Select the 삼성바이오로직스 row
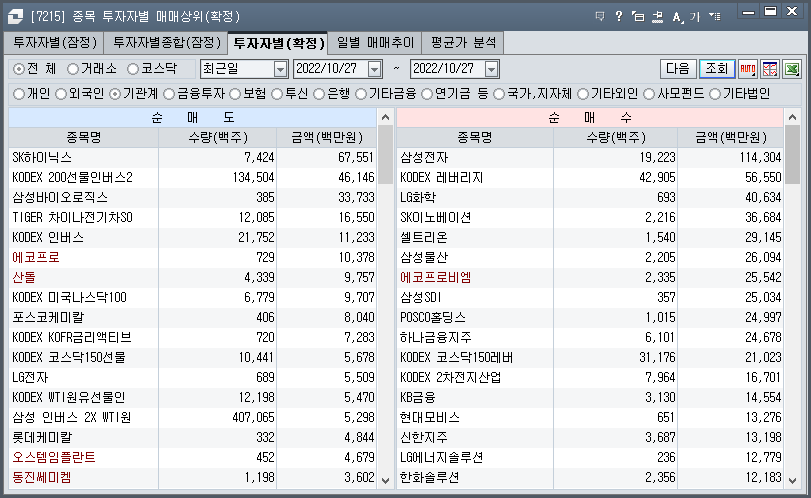The height and width of the screenshot is (498, 811). (192, 197)
